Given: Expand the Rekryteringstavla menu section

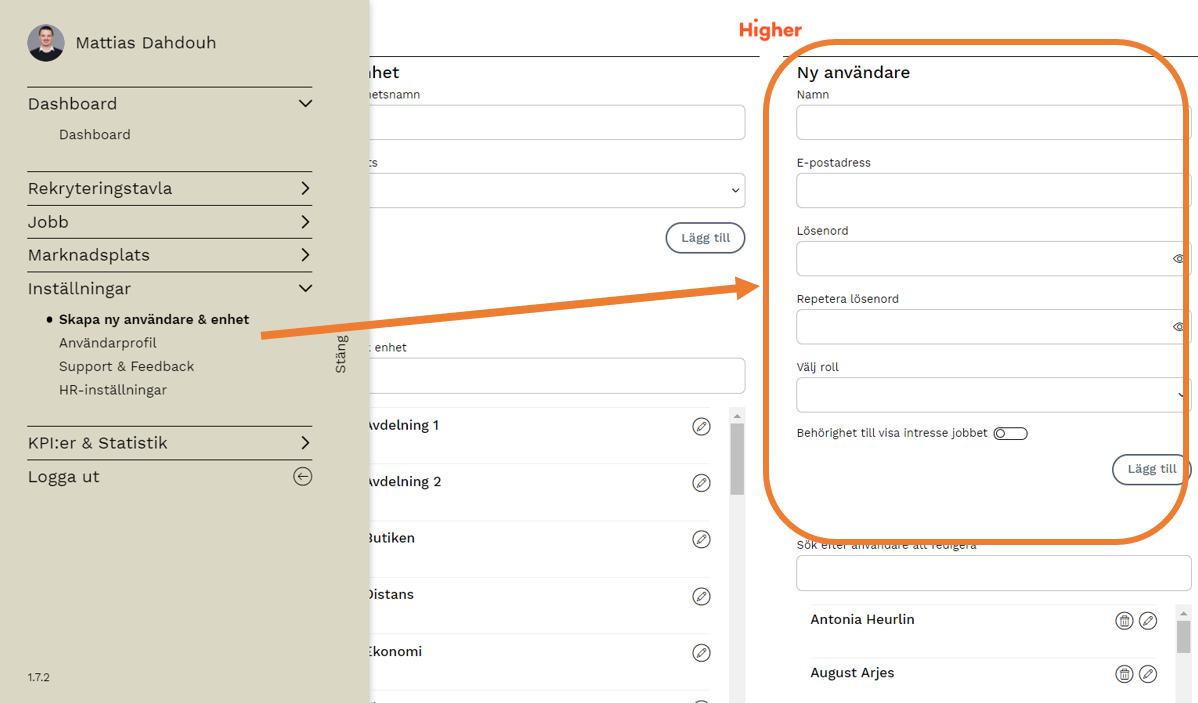Looking at the screenshot, I should click(305, 189).
